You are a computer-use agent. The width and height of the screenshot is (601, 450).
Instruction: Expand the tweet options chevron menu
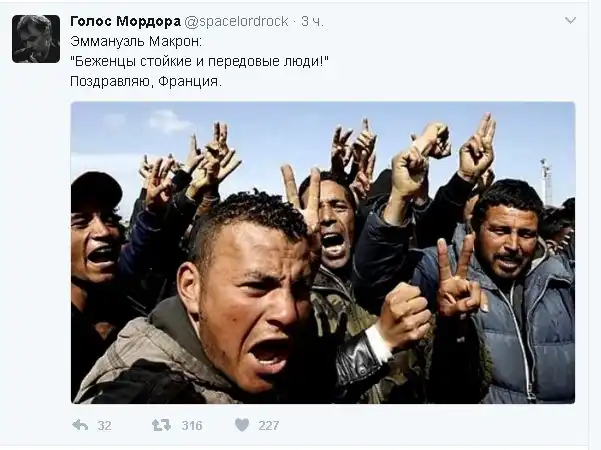tap(570, 20)
